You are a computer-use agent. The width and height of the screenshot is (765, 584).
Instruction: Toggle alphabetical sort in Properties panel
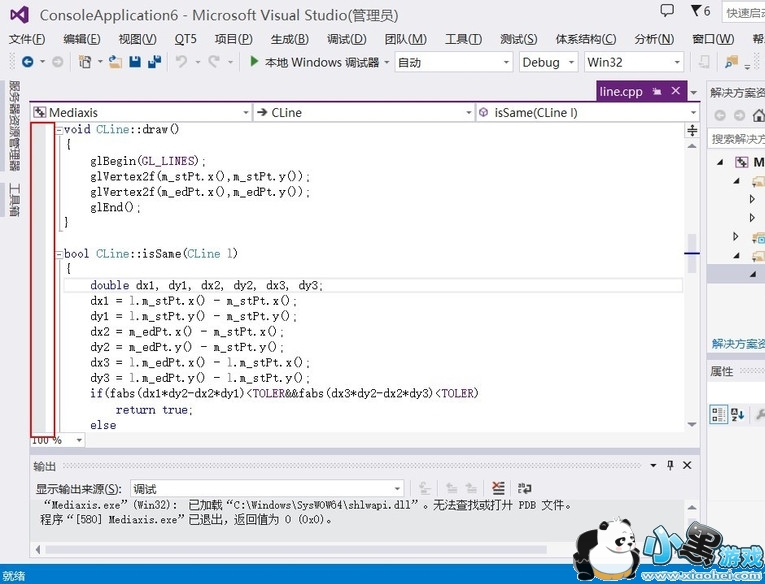738,414
